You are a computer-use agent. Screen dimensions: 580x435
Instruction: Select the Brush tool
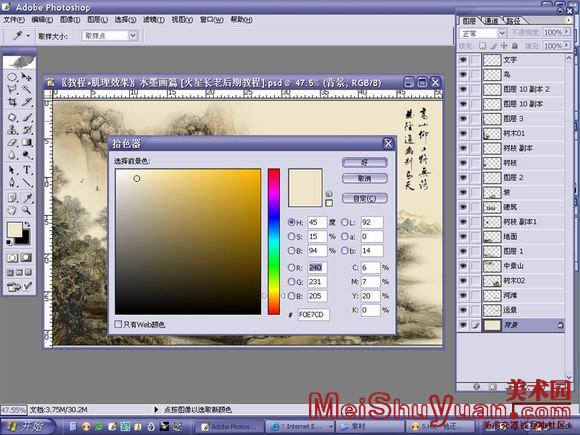pos(26,118)
